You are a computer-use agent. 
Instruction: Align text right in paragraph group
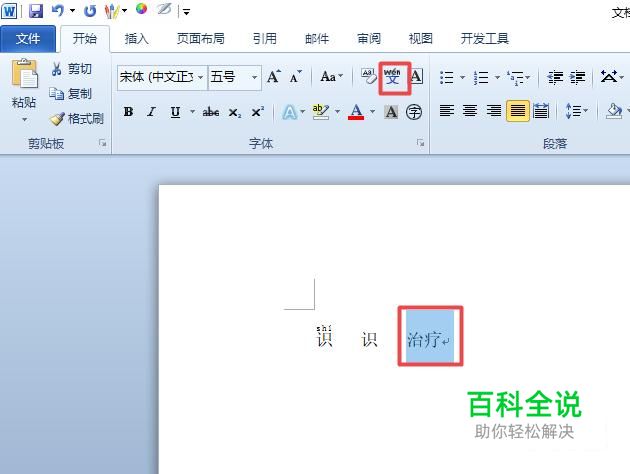494,110
